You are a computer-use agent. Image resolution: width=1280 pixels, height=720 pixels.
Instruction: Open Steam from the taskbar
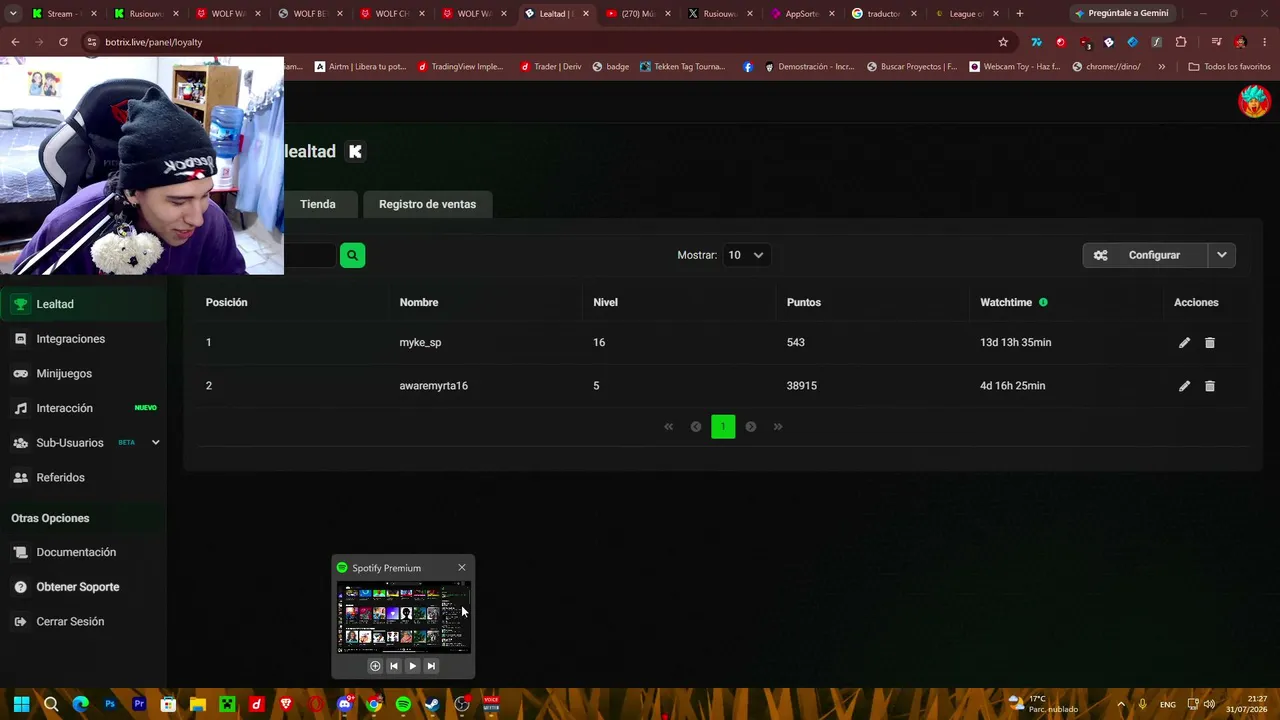[x=432, y=704]
